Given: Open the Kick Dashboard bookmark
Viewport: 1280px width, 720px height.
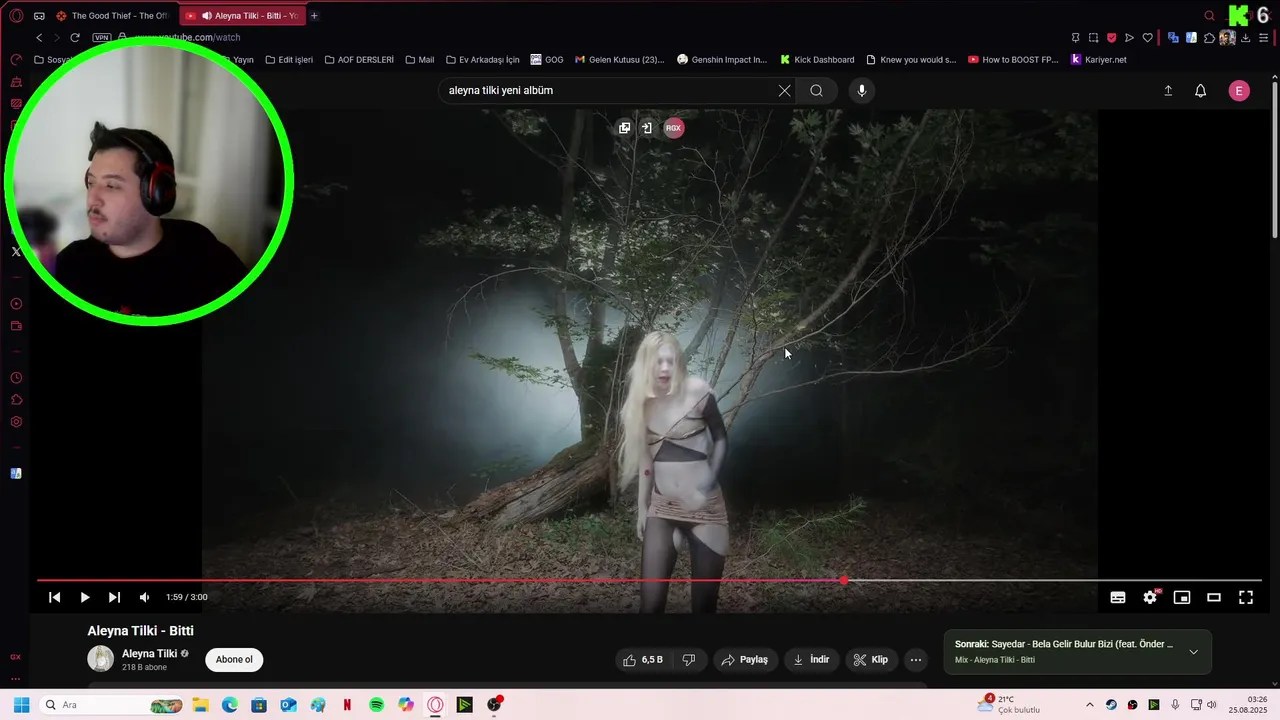Looking at the screenshot, I should pyautogui.click(x=817, y=60).
